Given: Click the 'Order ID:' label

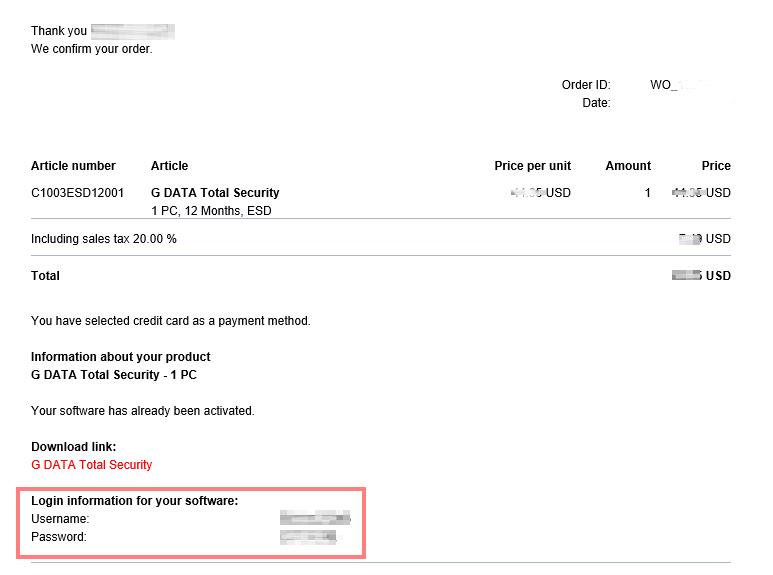Looking at the screenshot, I should (586, 85).
